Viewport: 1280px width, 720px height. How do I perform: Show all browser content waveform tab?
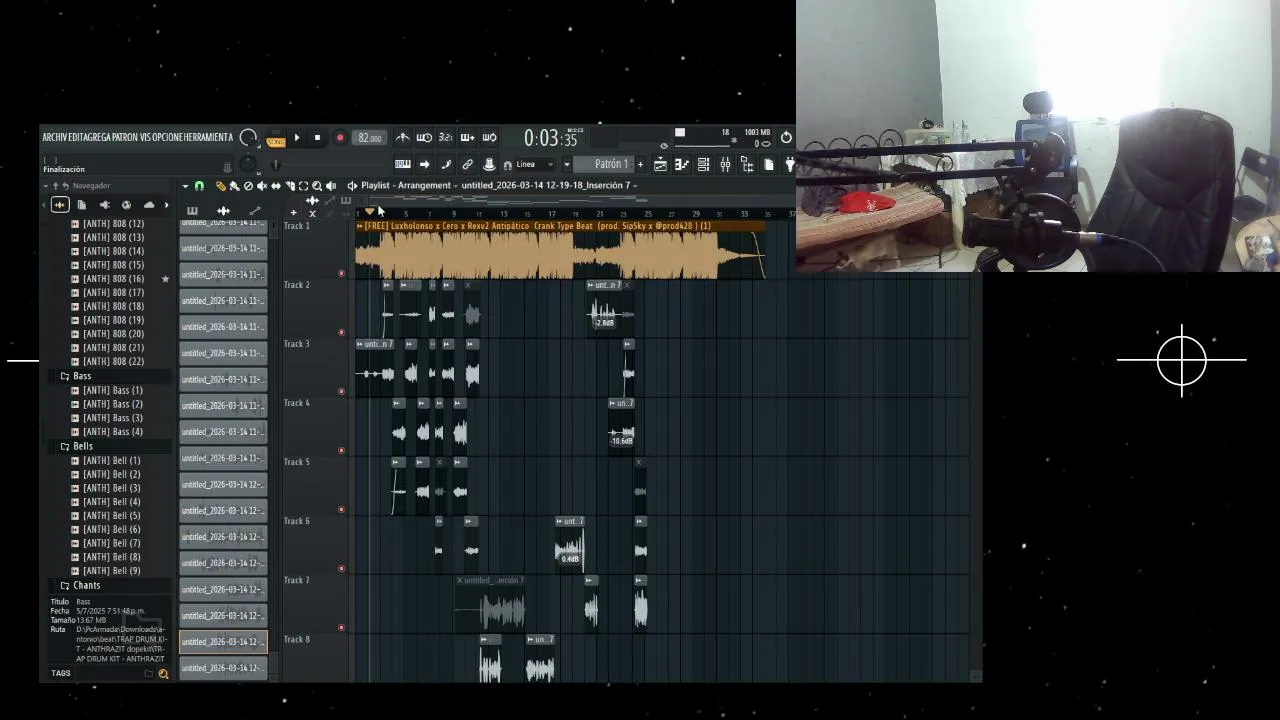pos(60,205)
